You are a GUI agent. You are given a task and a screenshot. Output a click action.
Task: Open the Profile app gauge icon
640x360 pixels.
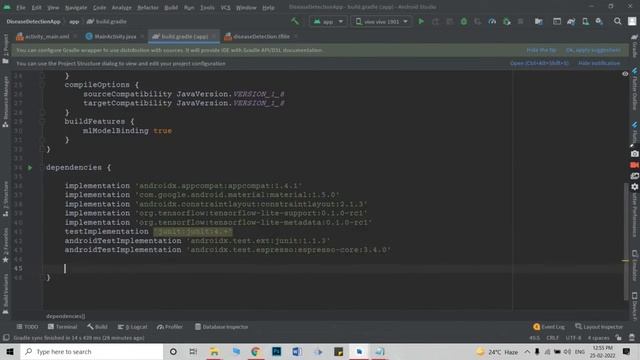click(x=492, y=21)
